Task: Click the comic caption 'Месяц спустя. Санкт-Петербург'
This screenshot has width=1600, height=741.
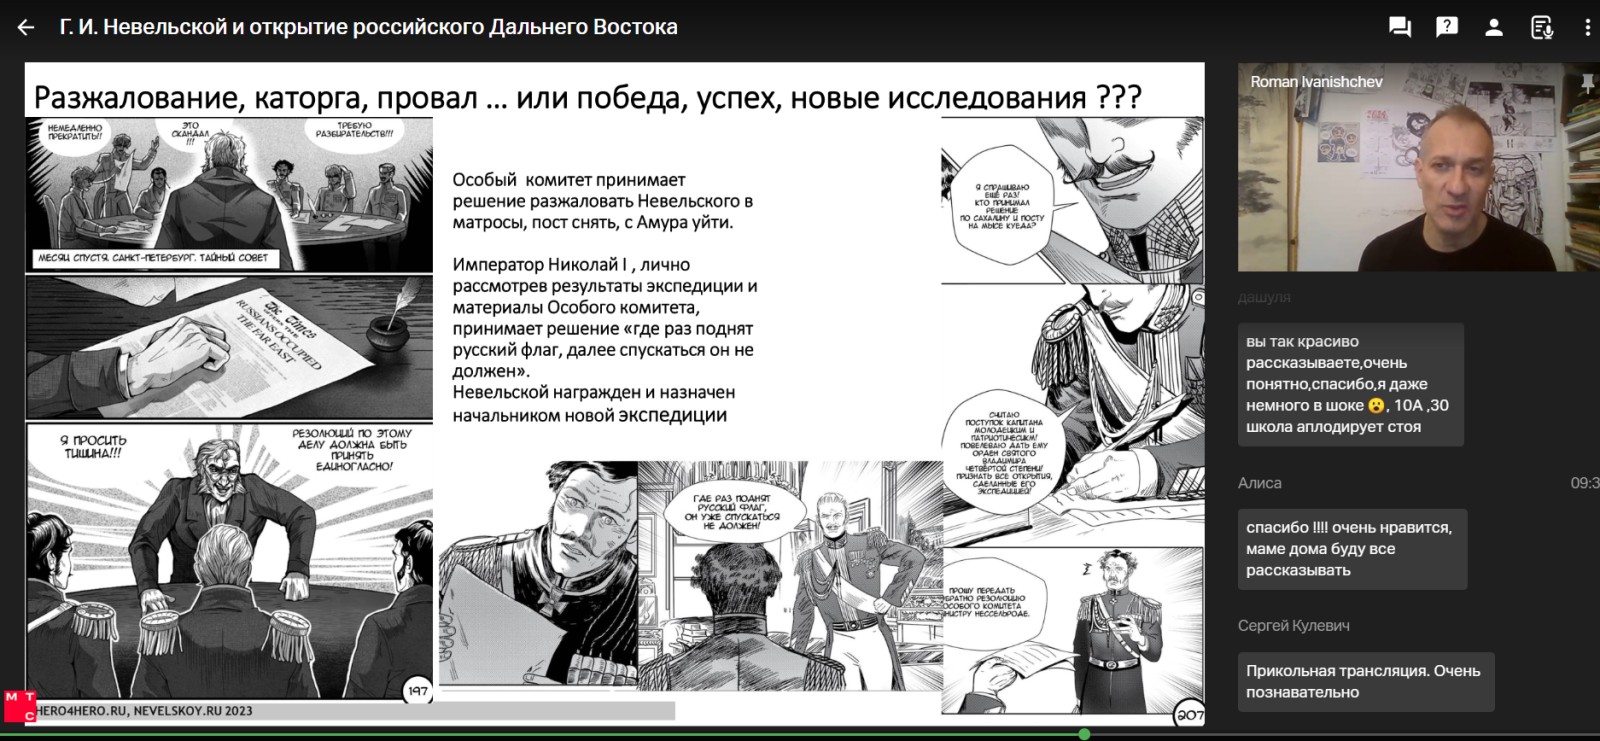Action: (153, 258)
